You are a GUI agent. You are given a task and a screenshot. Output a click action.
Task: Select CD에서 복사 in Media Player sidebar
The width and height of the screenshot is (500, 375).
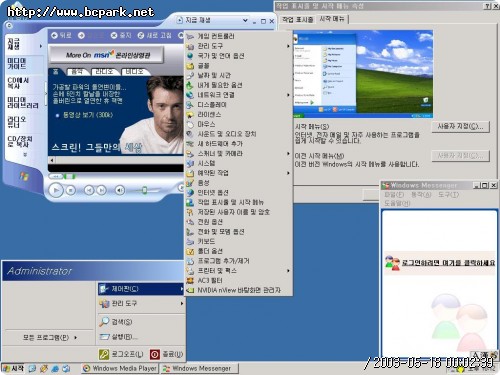[x=18, y=83]
